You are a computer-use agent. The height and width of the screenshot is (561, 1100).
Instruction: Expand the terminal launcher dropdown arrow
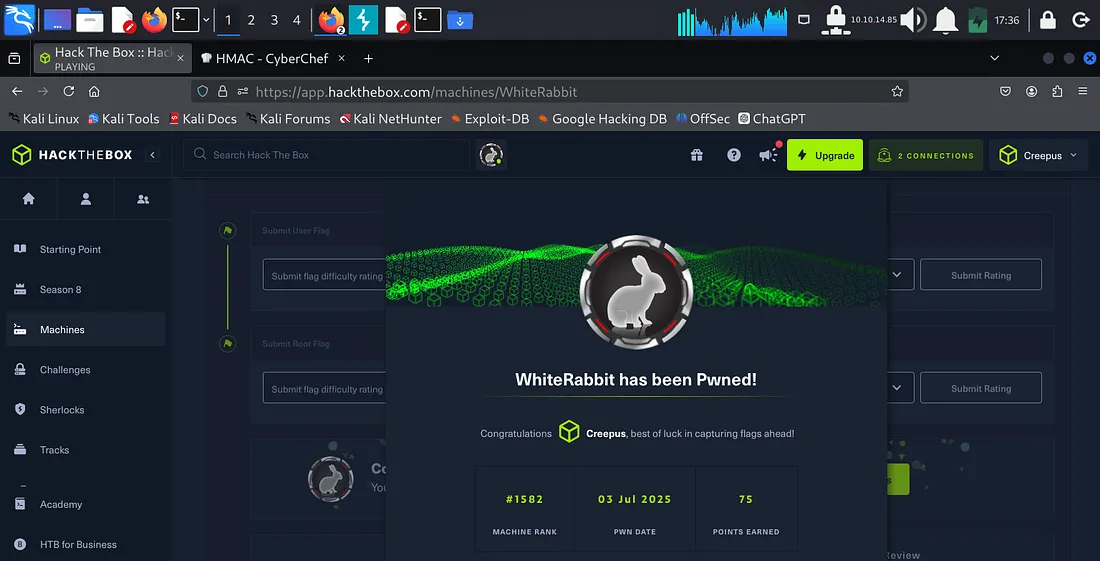pyautogui.click(x=206, y=20)
